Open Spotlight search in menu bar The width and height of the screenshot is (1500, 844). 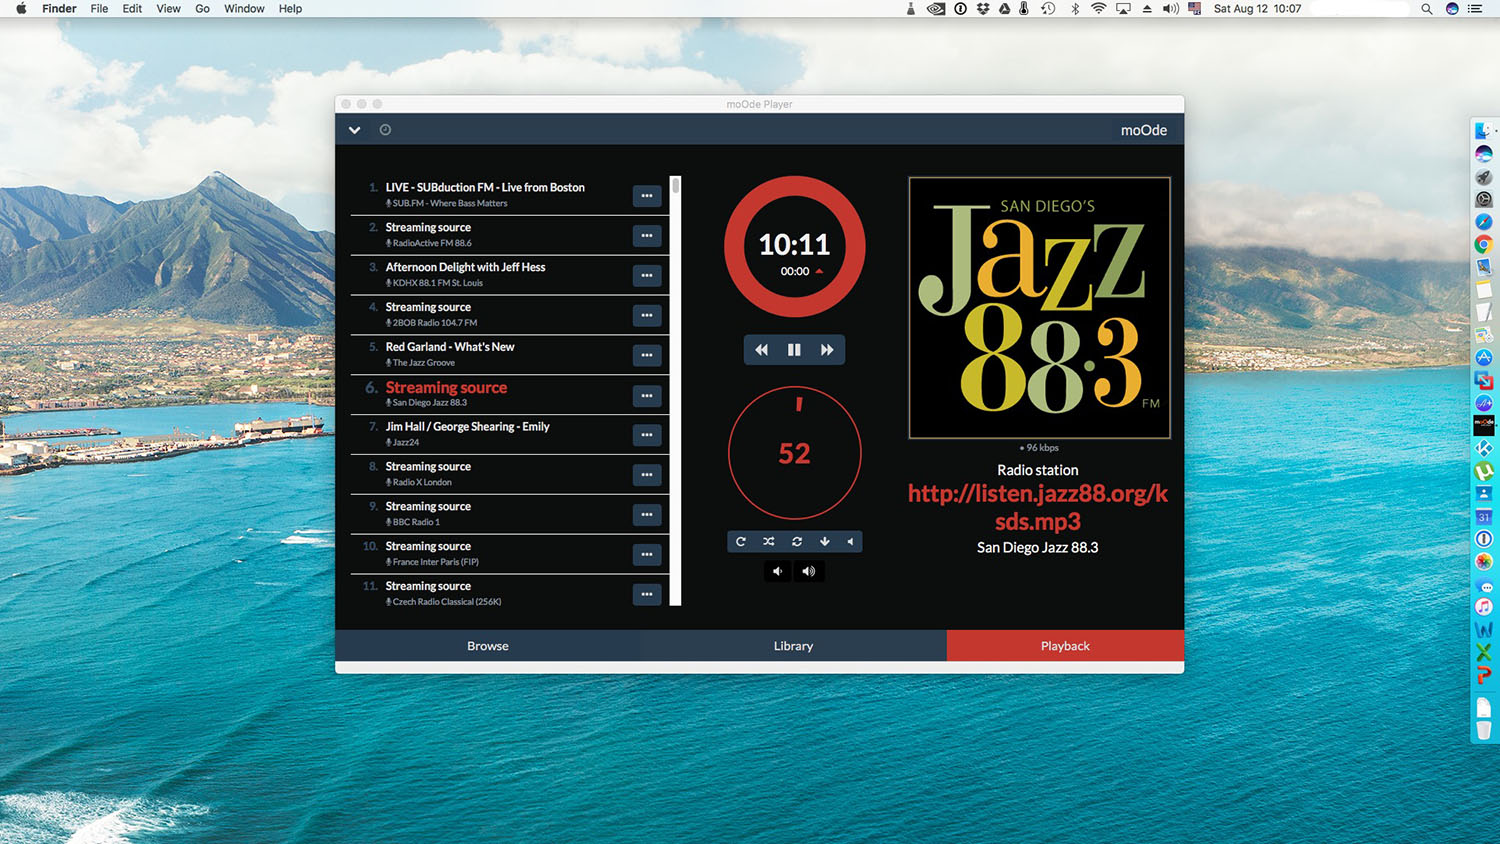click(1426, 9)
